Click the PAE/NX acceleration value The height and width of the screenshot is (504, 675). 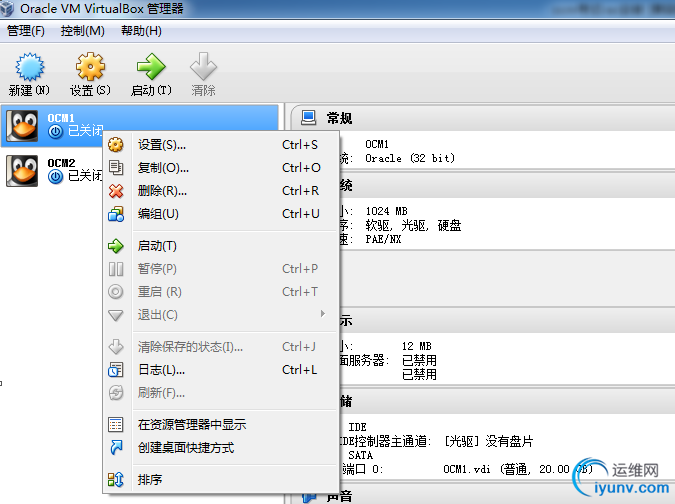pyautogui.click(x=383, y=239)
